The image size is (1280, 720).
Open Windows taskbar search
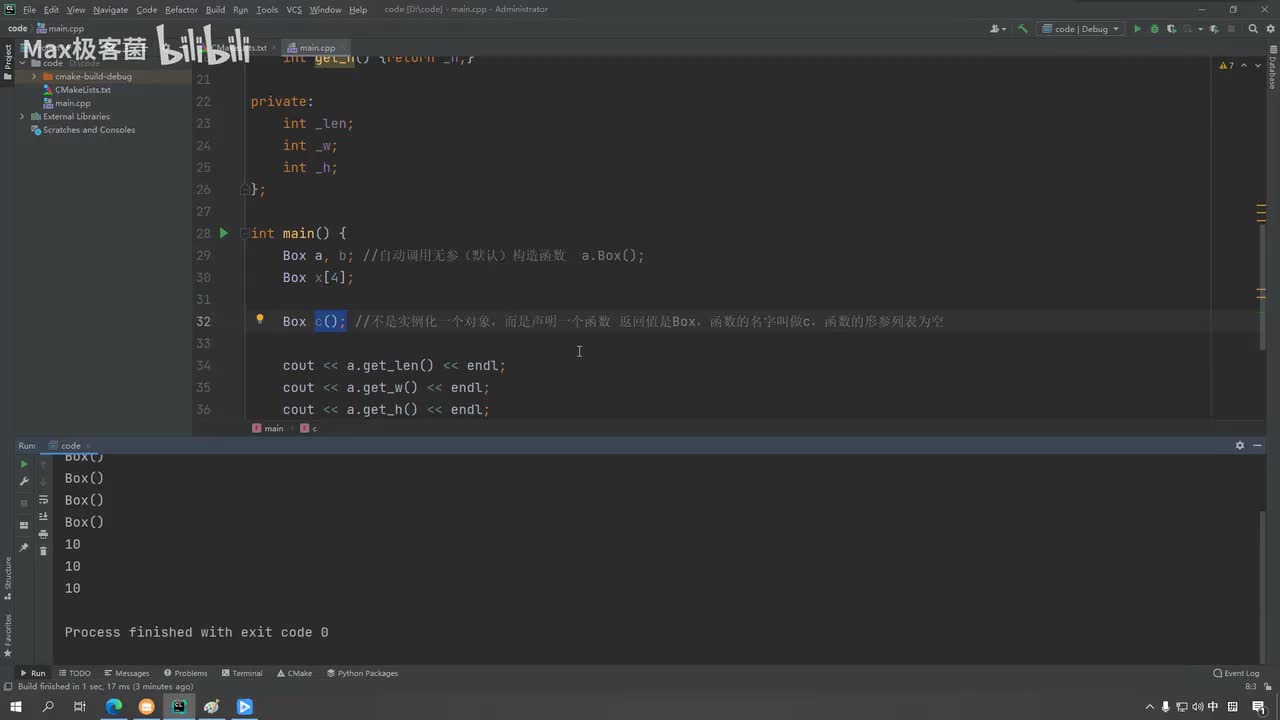point(48,707)
